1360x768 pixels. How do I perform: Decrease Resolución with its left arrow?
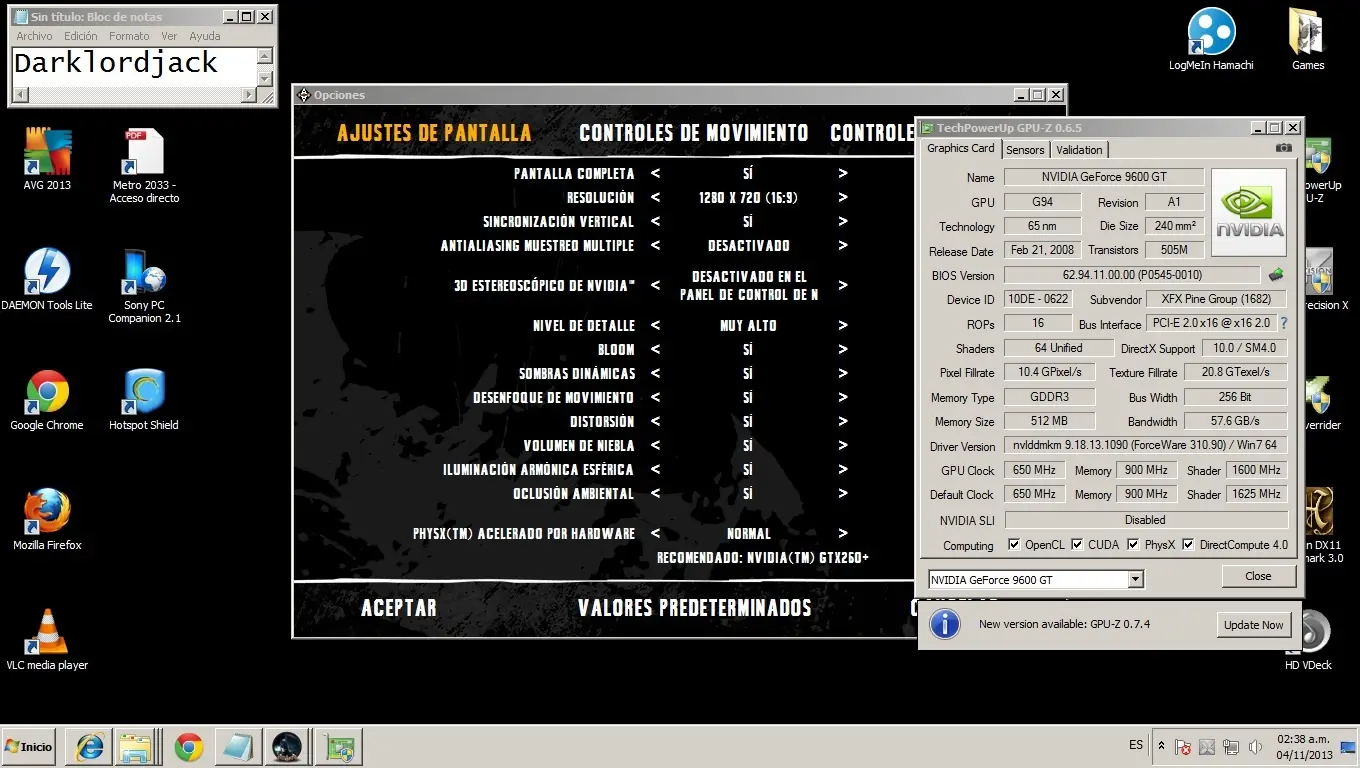[x=655, y=197]
